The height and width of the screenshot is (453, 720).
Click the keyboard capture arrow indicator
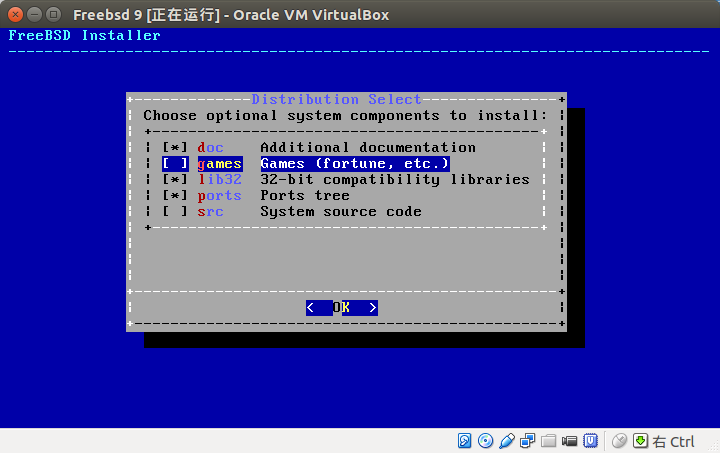coord(640,441)
